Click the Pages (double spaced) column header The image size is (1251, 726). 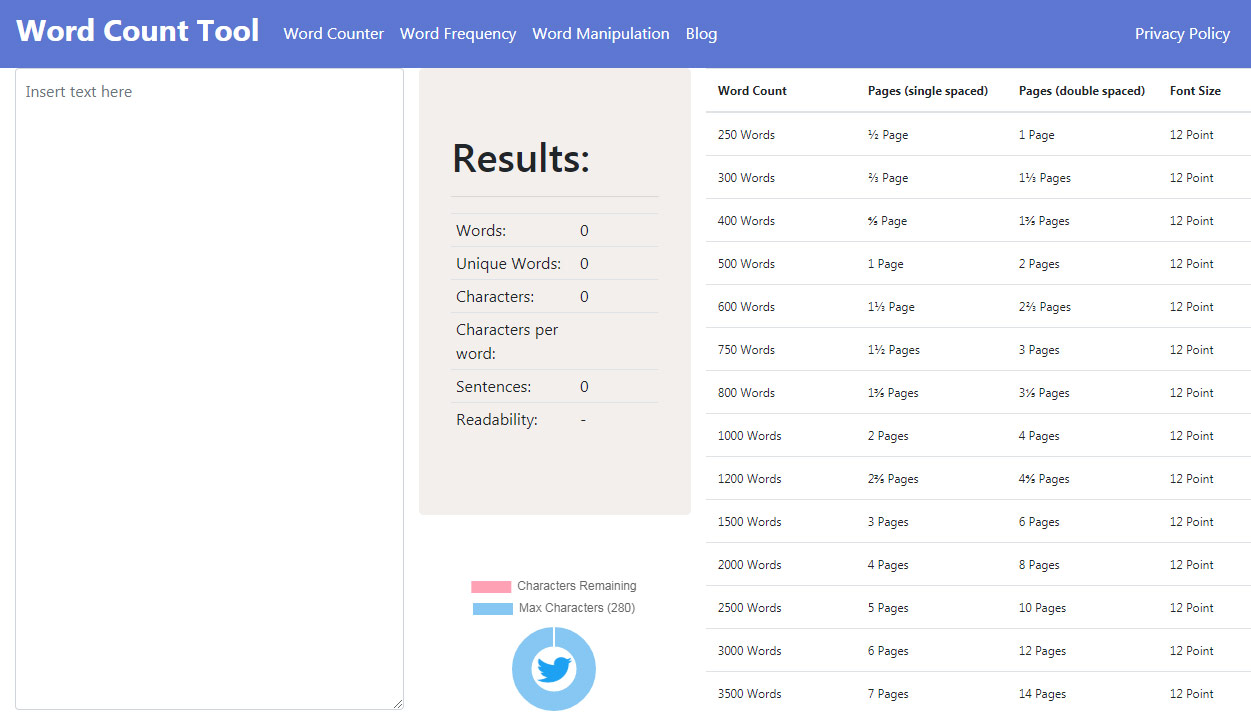[x=1081, y=91]
